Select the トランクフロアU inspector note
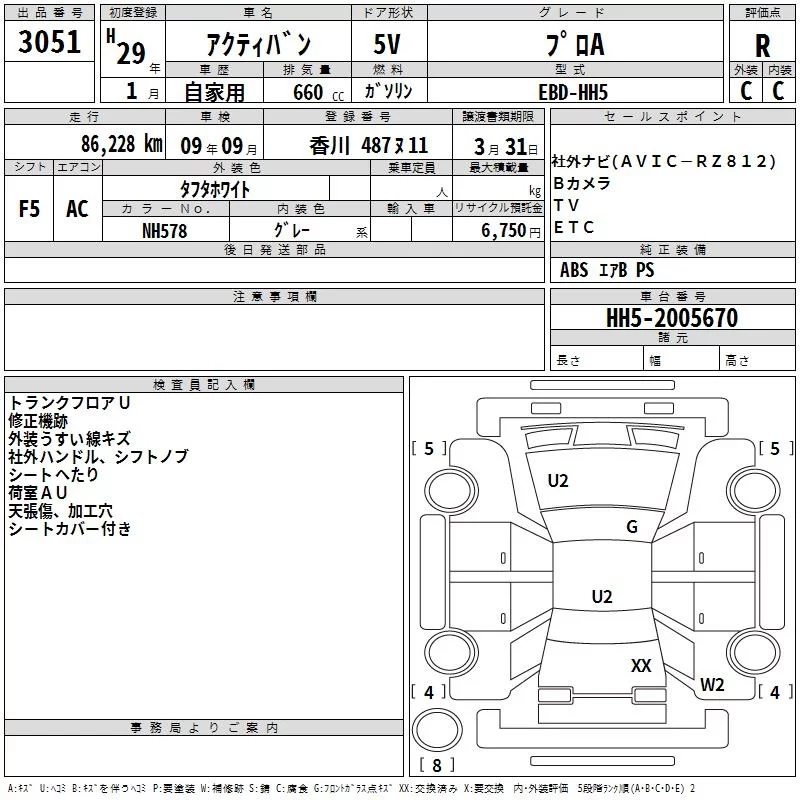The image size is (800, 800). (70, 402)
